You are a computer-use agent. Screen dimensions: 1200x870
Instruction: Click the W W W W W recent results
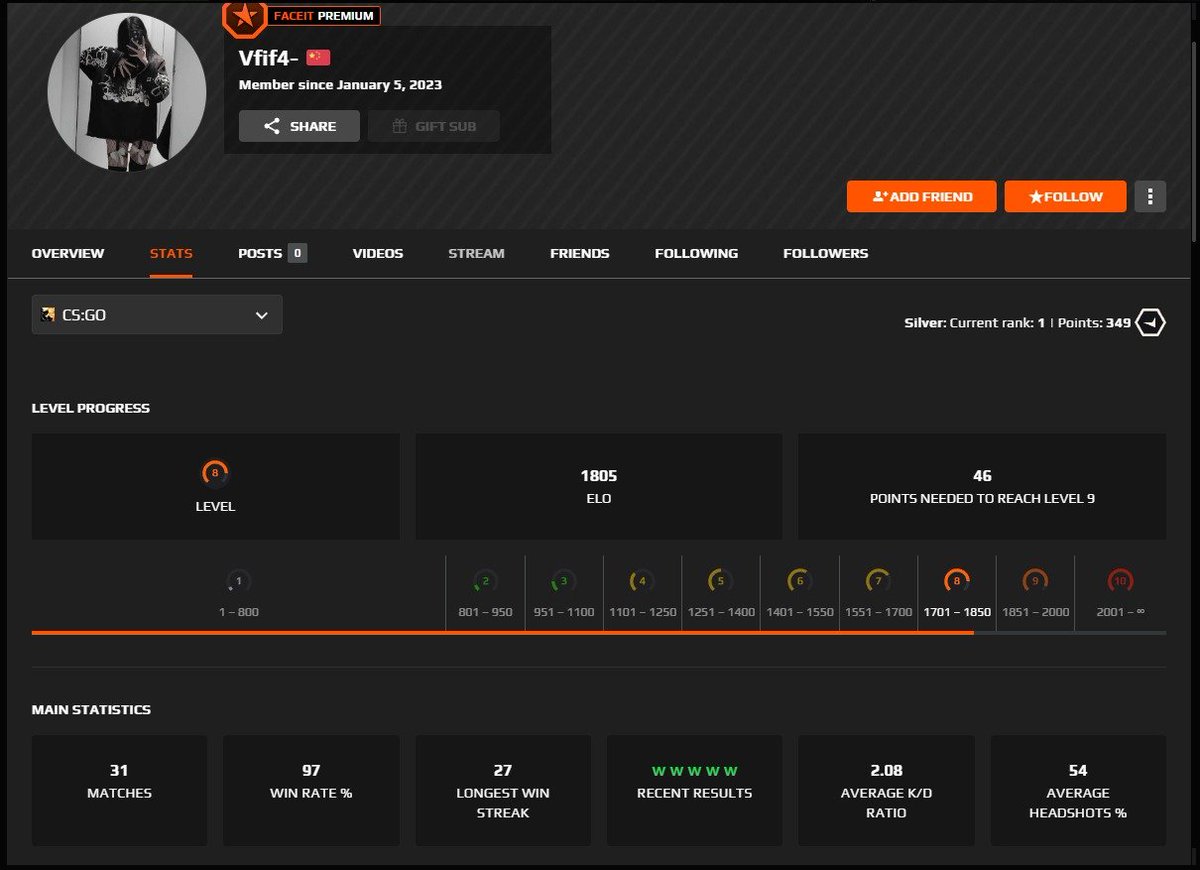click(695, 771)
